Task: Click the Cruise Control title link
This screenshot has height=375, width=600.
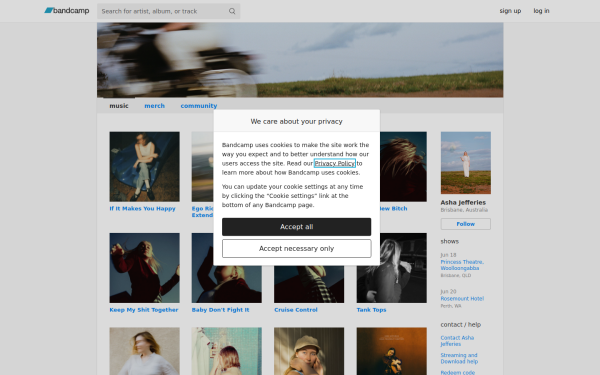Action: pyautogui.click(x=296, y=310)
